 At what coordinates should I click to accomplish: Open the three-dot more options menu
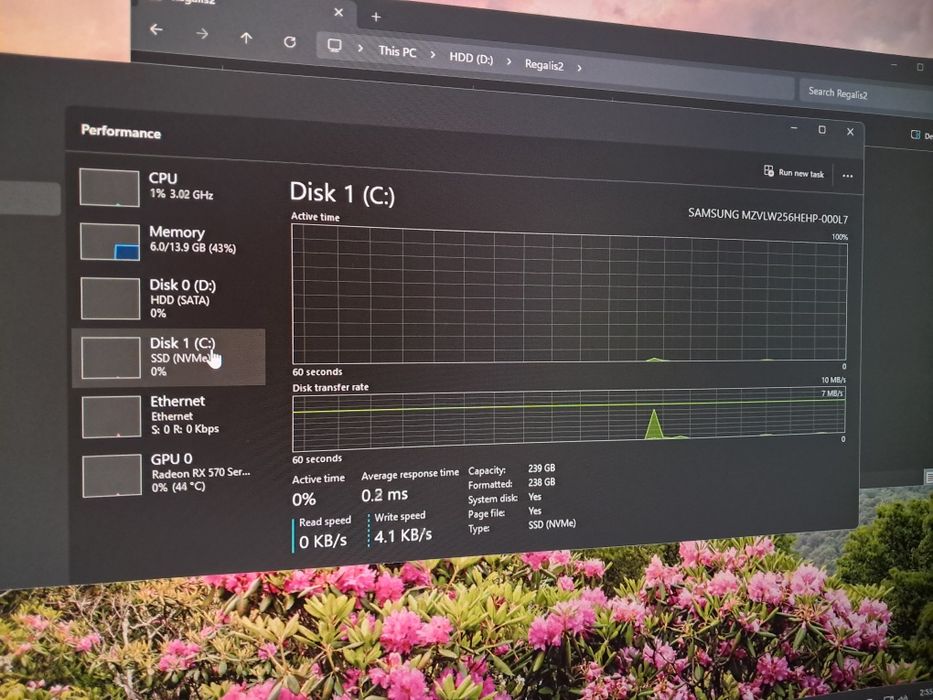(847, 176)
